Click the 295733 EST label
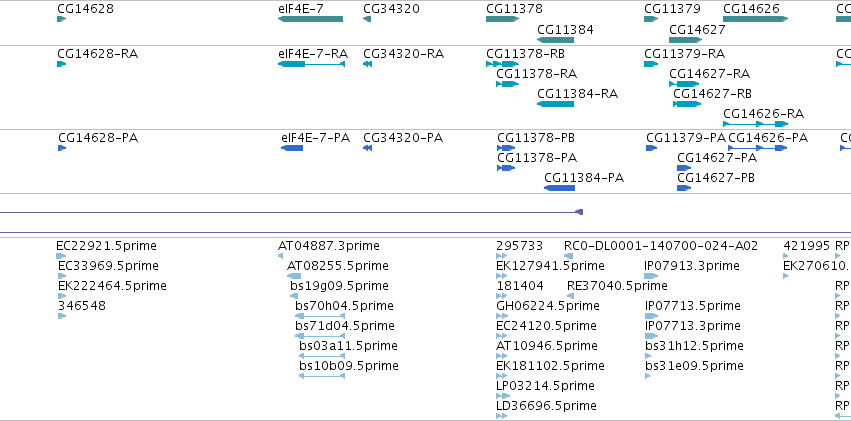The width and height of the screenshot is (851, 421). 519,246
